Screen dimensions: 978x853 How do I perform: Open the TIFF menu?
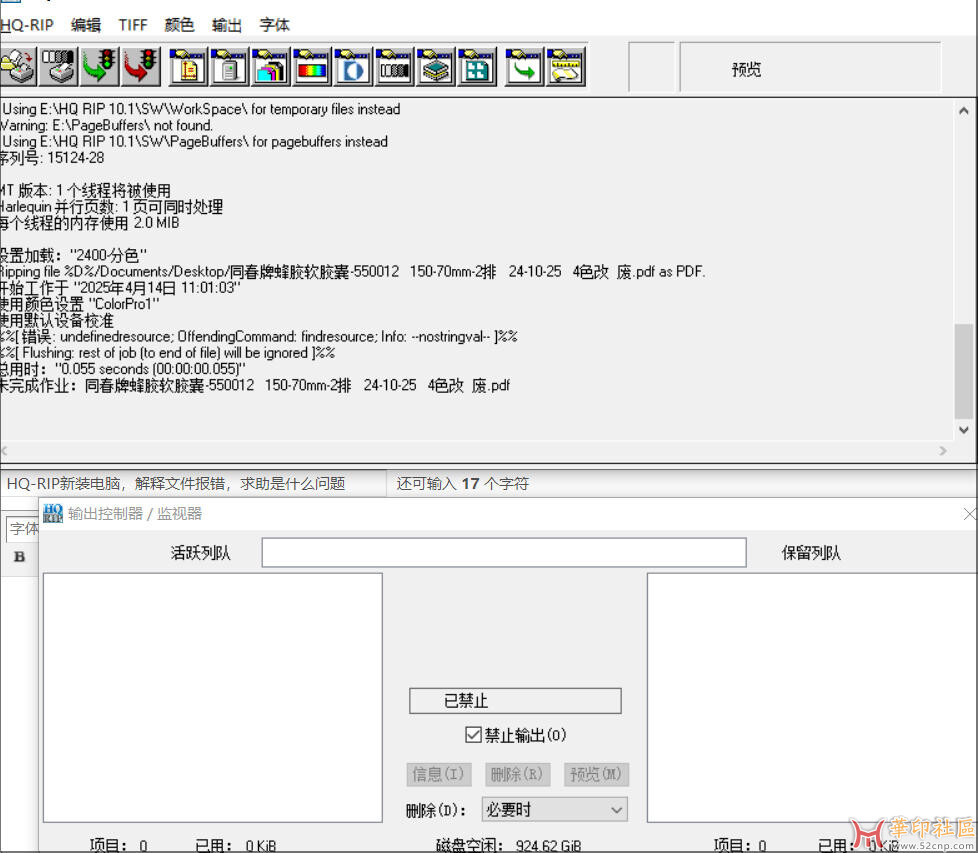(133, 25)
